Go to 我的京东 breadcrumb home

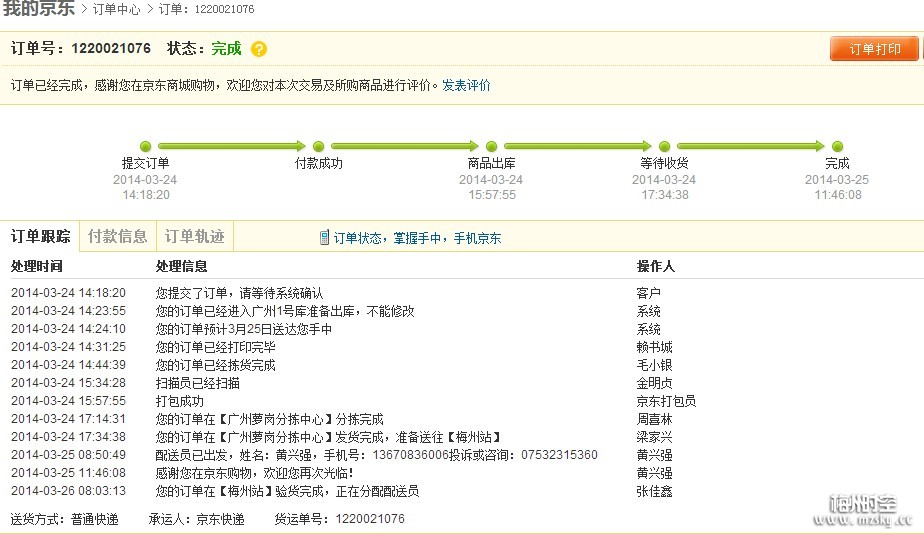click(x=38, y=9)
